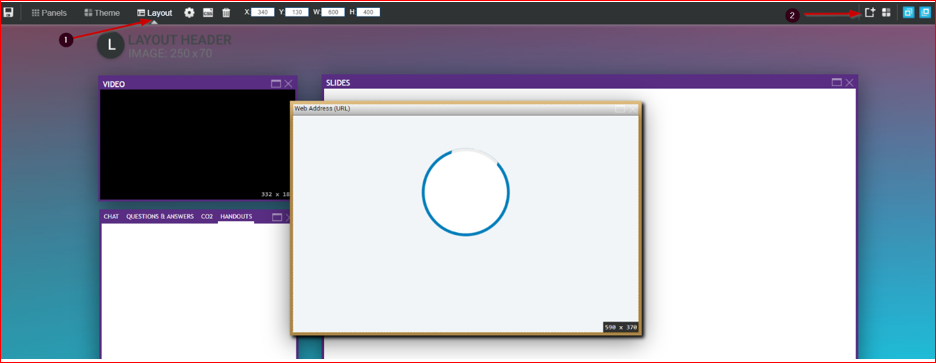Click the four-squares layout grid icon
Image resolution: width=936 pixels, height=363 pixels.
point(886,13)
